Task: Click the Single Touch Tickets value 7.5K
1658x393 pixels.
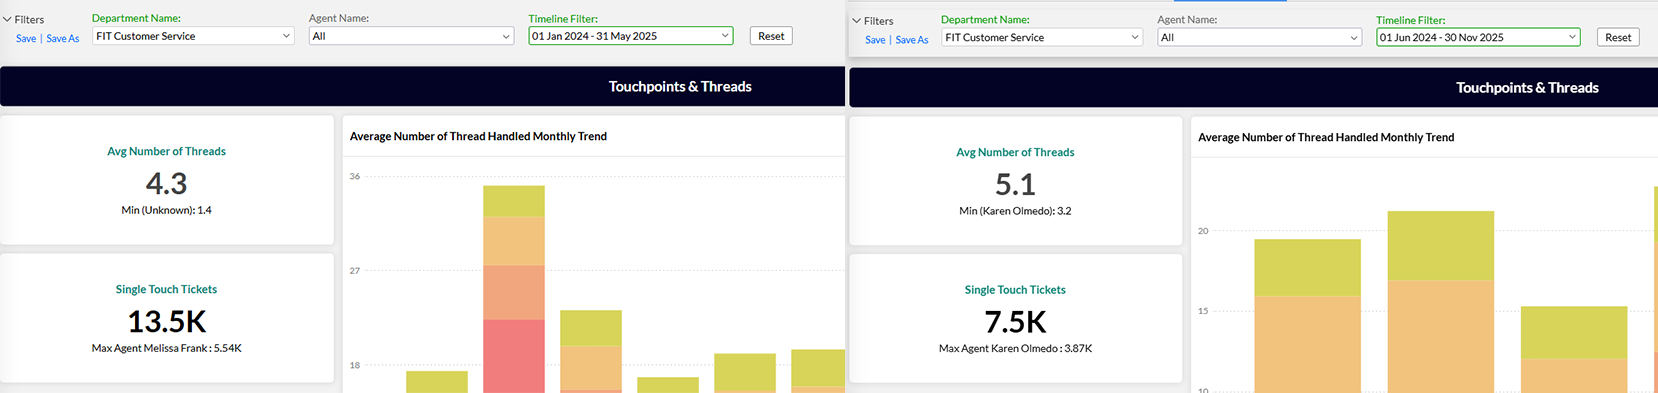Action: click(x=1015, y=322)
